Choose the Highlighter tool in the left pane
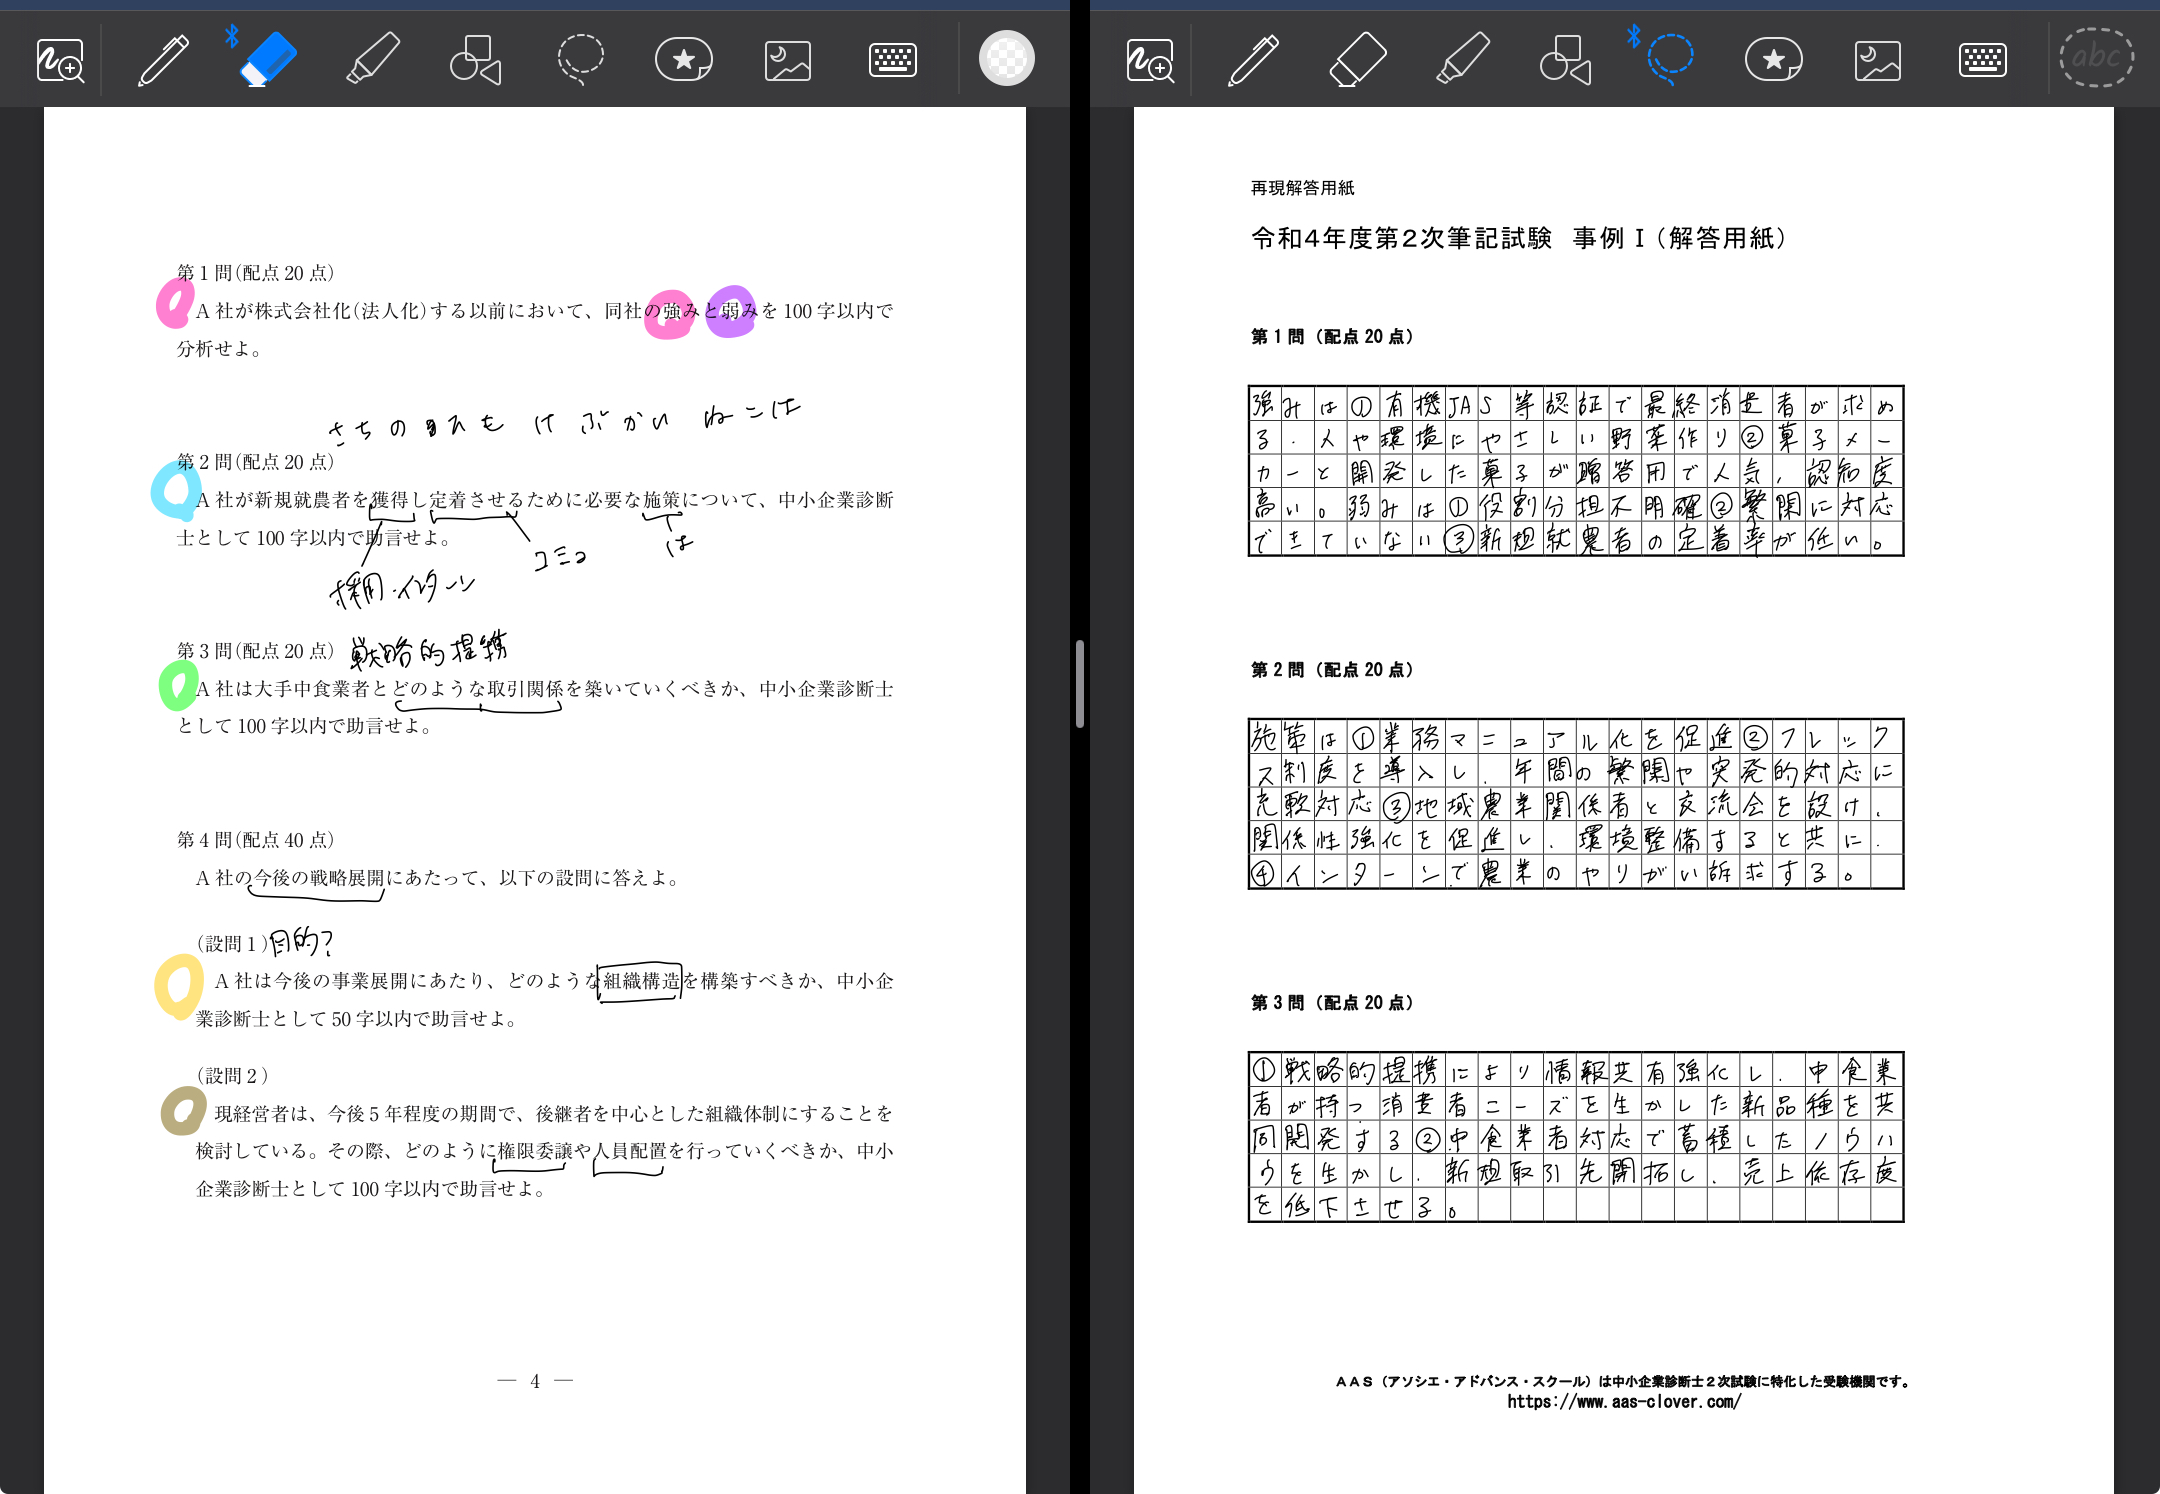 pos(372,59)
